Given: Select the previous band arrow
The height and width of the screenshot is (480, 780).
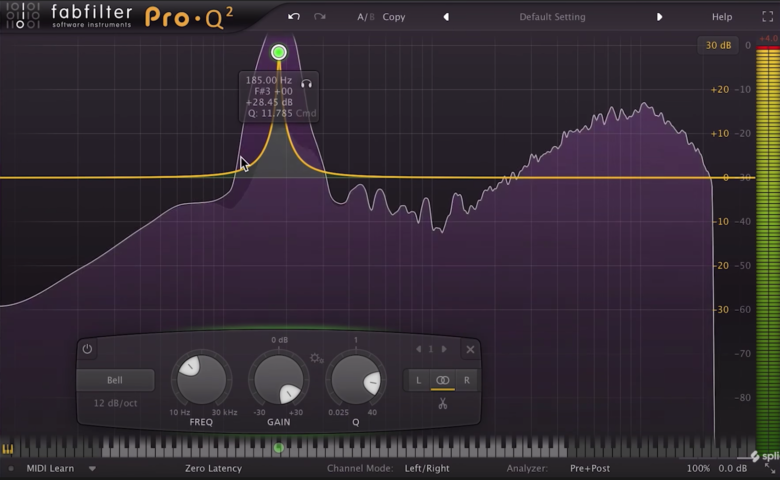Looking at the screenshot, I should pos(418,349).
